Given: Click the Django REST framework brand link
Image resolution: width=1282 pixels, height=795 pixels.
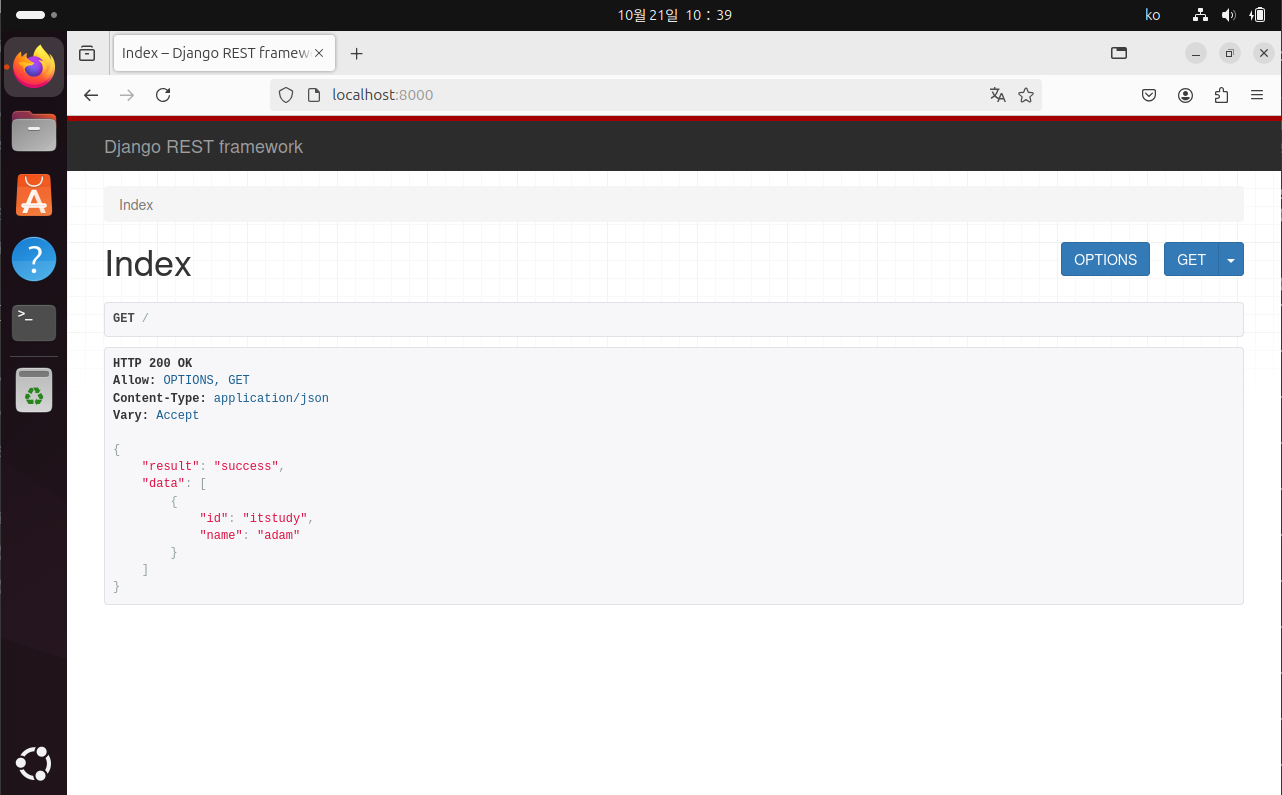Looking at the screenshot, I should (203, 147).
